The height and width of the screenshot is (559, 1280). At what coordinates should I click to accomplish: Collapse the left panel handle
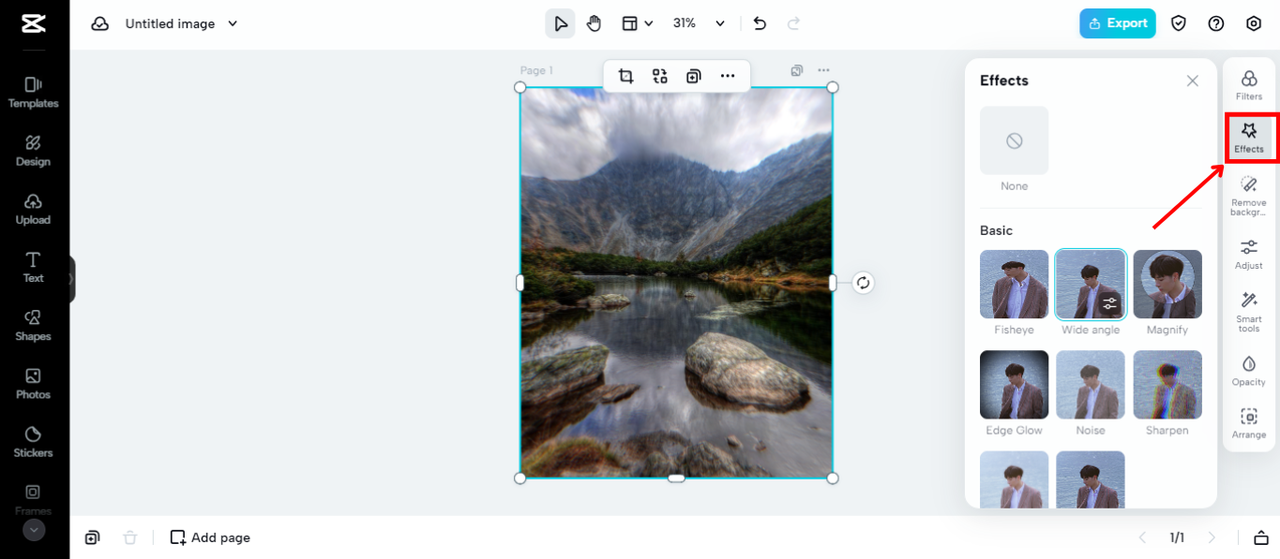click(x=71, y=280)
